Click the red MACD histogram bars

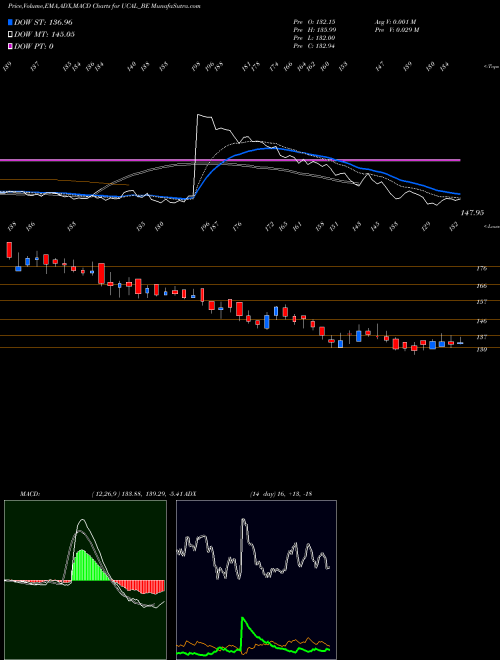[139, 587]
